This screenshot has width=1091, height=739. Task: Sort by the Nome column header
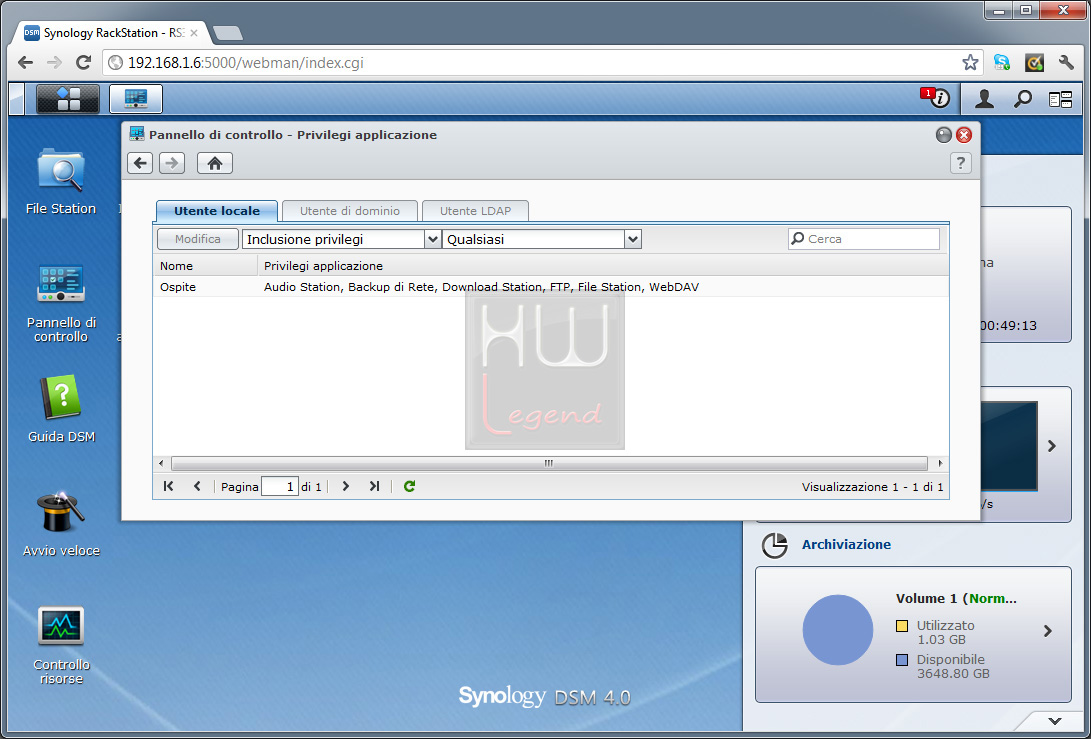205,266
